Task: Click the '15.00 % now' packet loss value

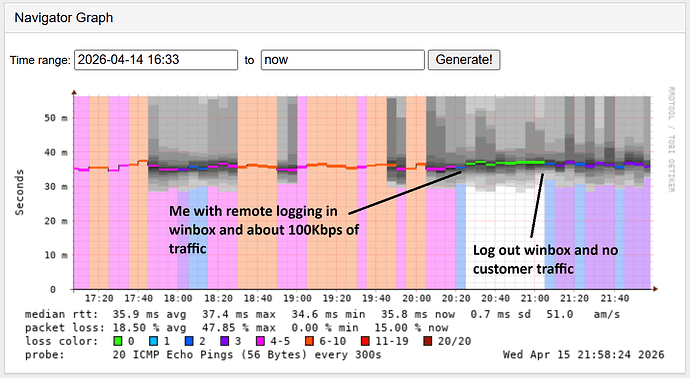Action: [411, 328]
